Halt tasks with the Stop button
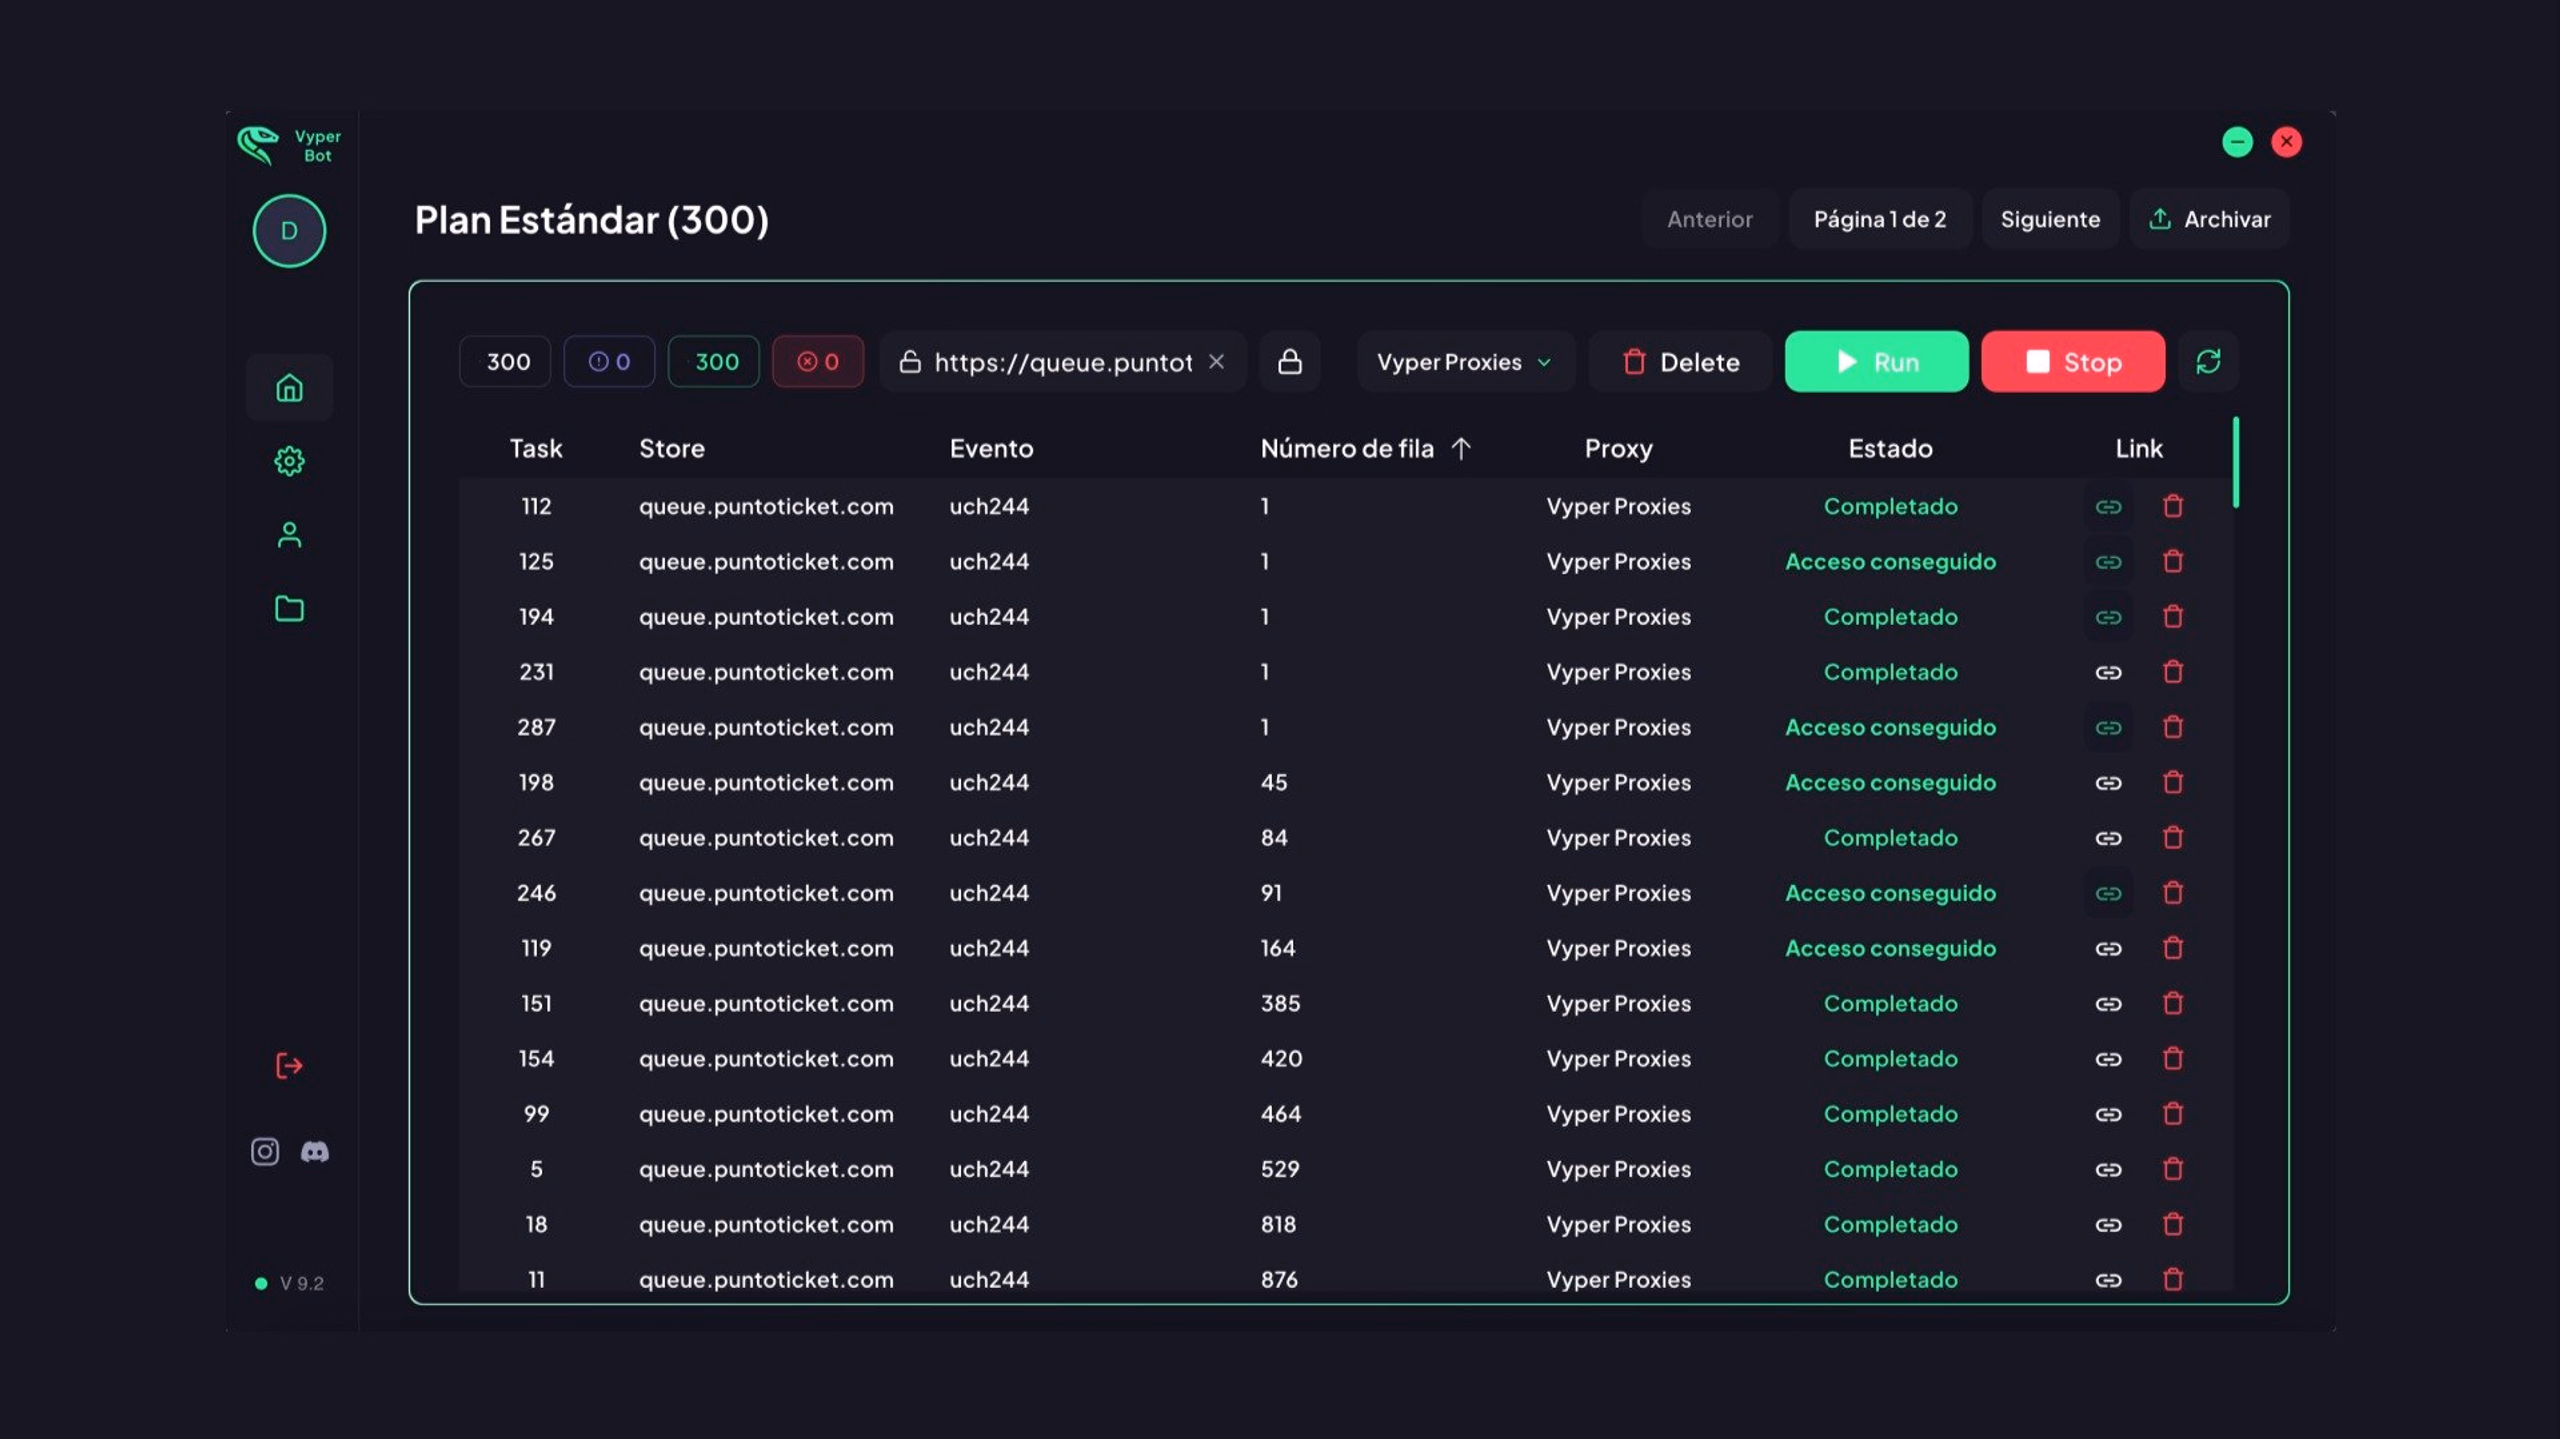 [x=2073, y=361]
